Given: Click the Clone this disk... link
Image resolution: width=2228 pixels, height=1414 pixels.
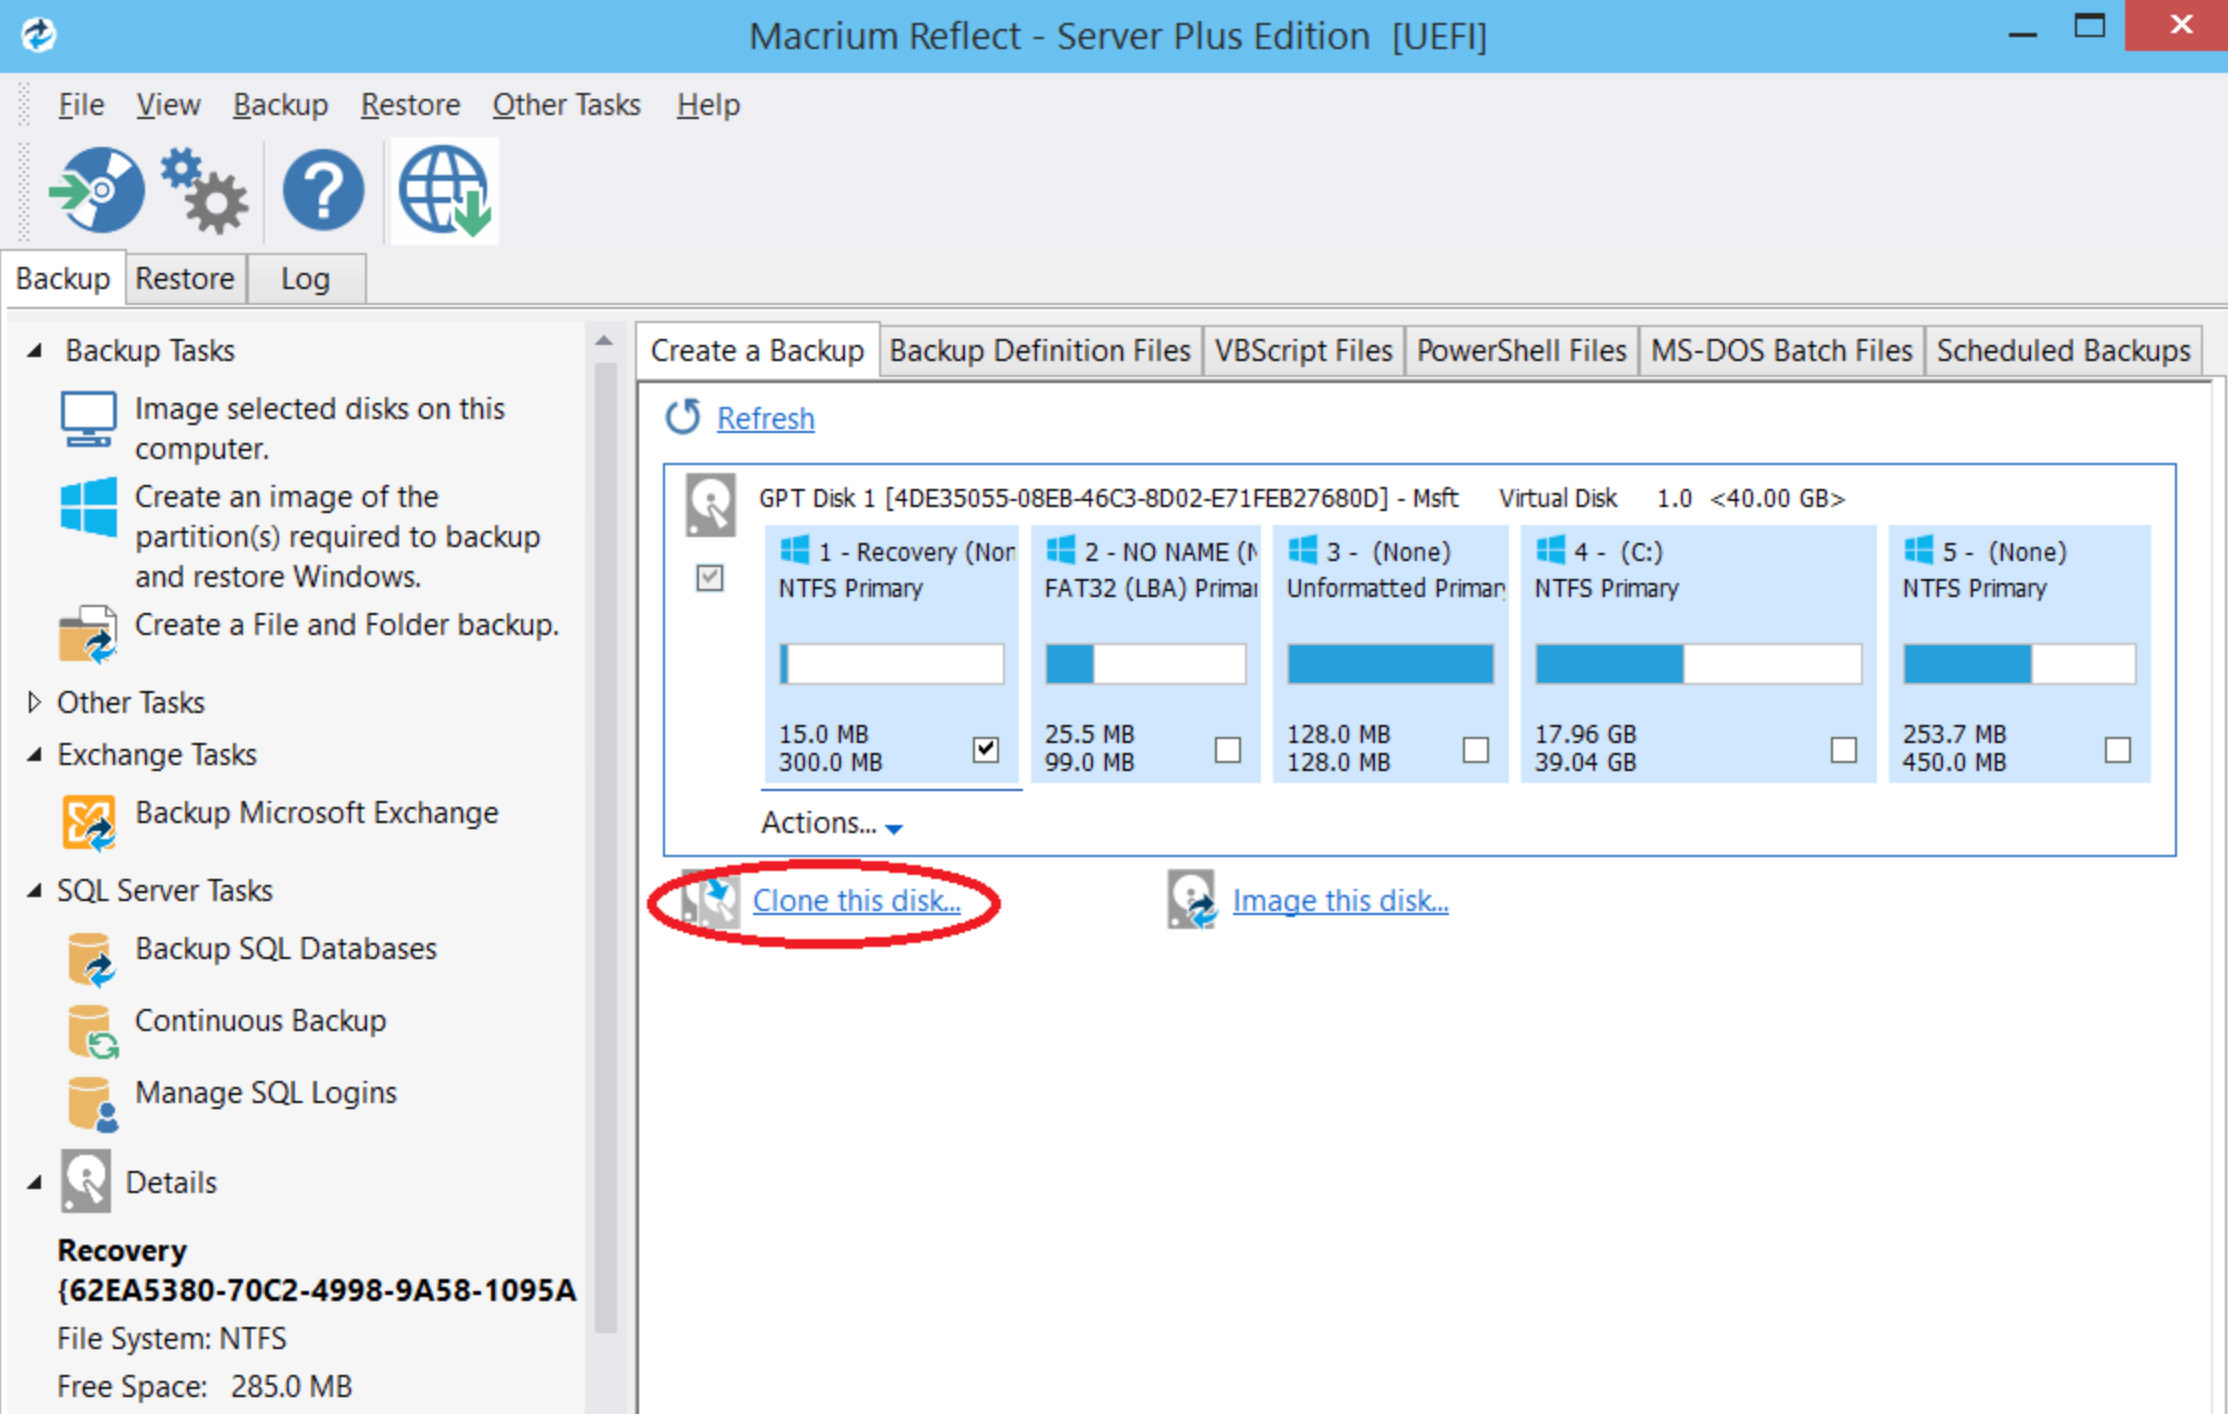Looking at the screenshot, I should click(x=857, y=900).
